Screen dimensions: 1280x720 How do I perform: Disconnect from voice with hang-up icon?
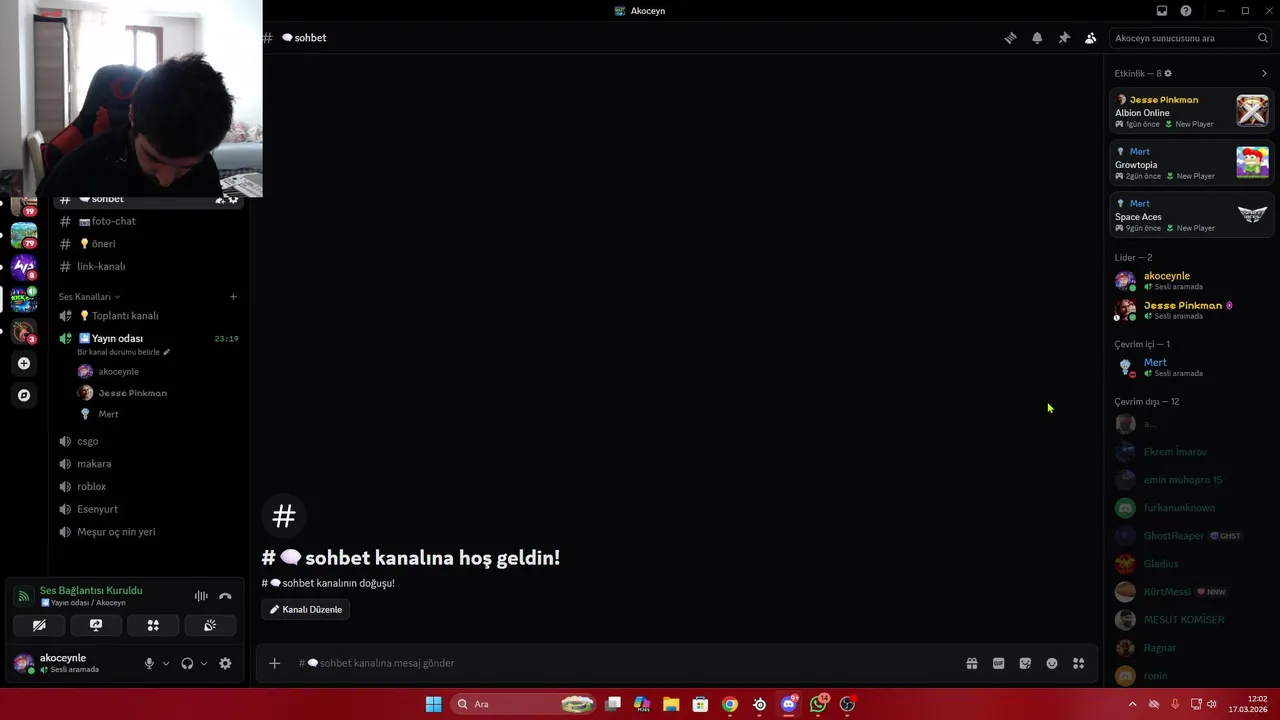(225, 596)
